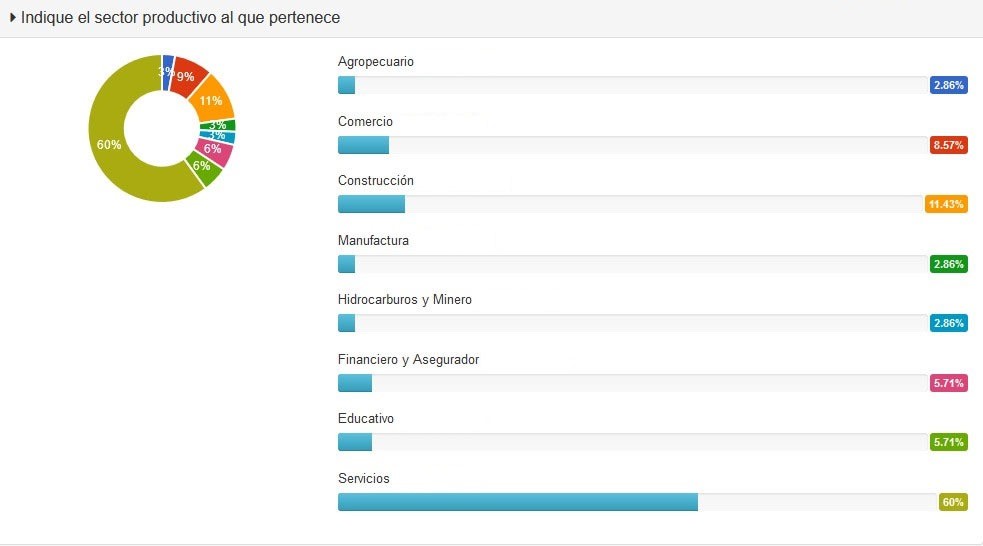Viewport: 983px width, 546px height.
Task: Click the Educativo 5.71% green badge
Action: tap(948, 442)
